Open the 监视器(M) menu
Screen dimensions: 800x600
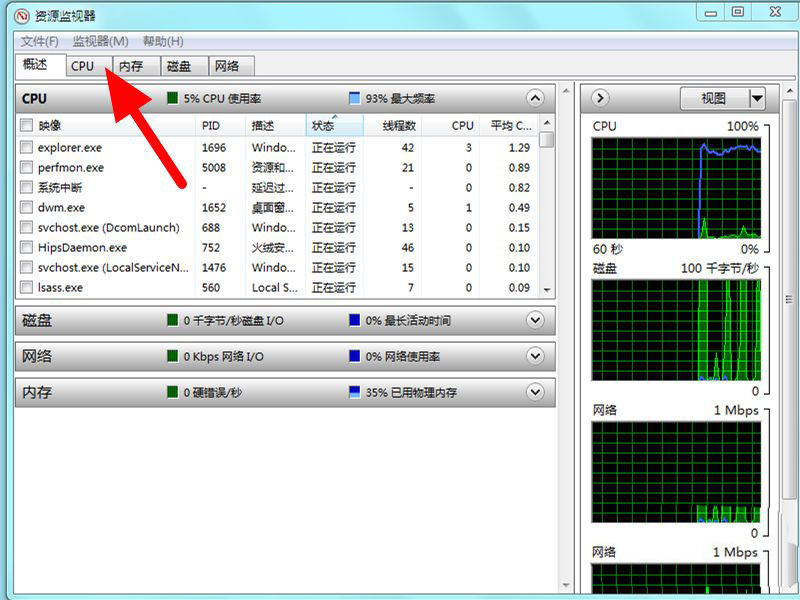click(x=100, y=41)
